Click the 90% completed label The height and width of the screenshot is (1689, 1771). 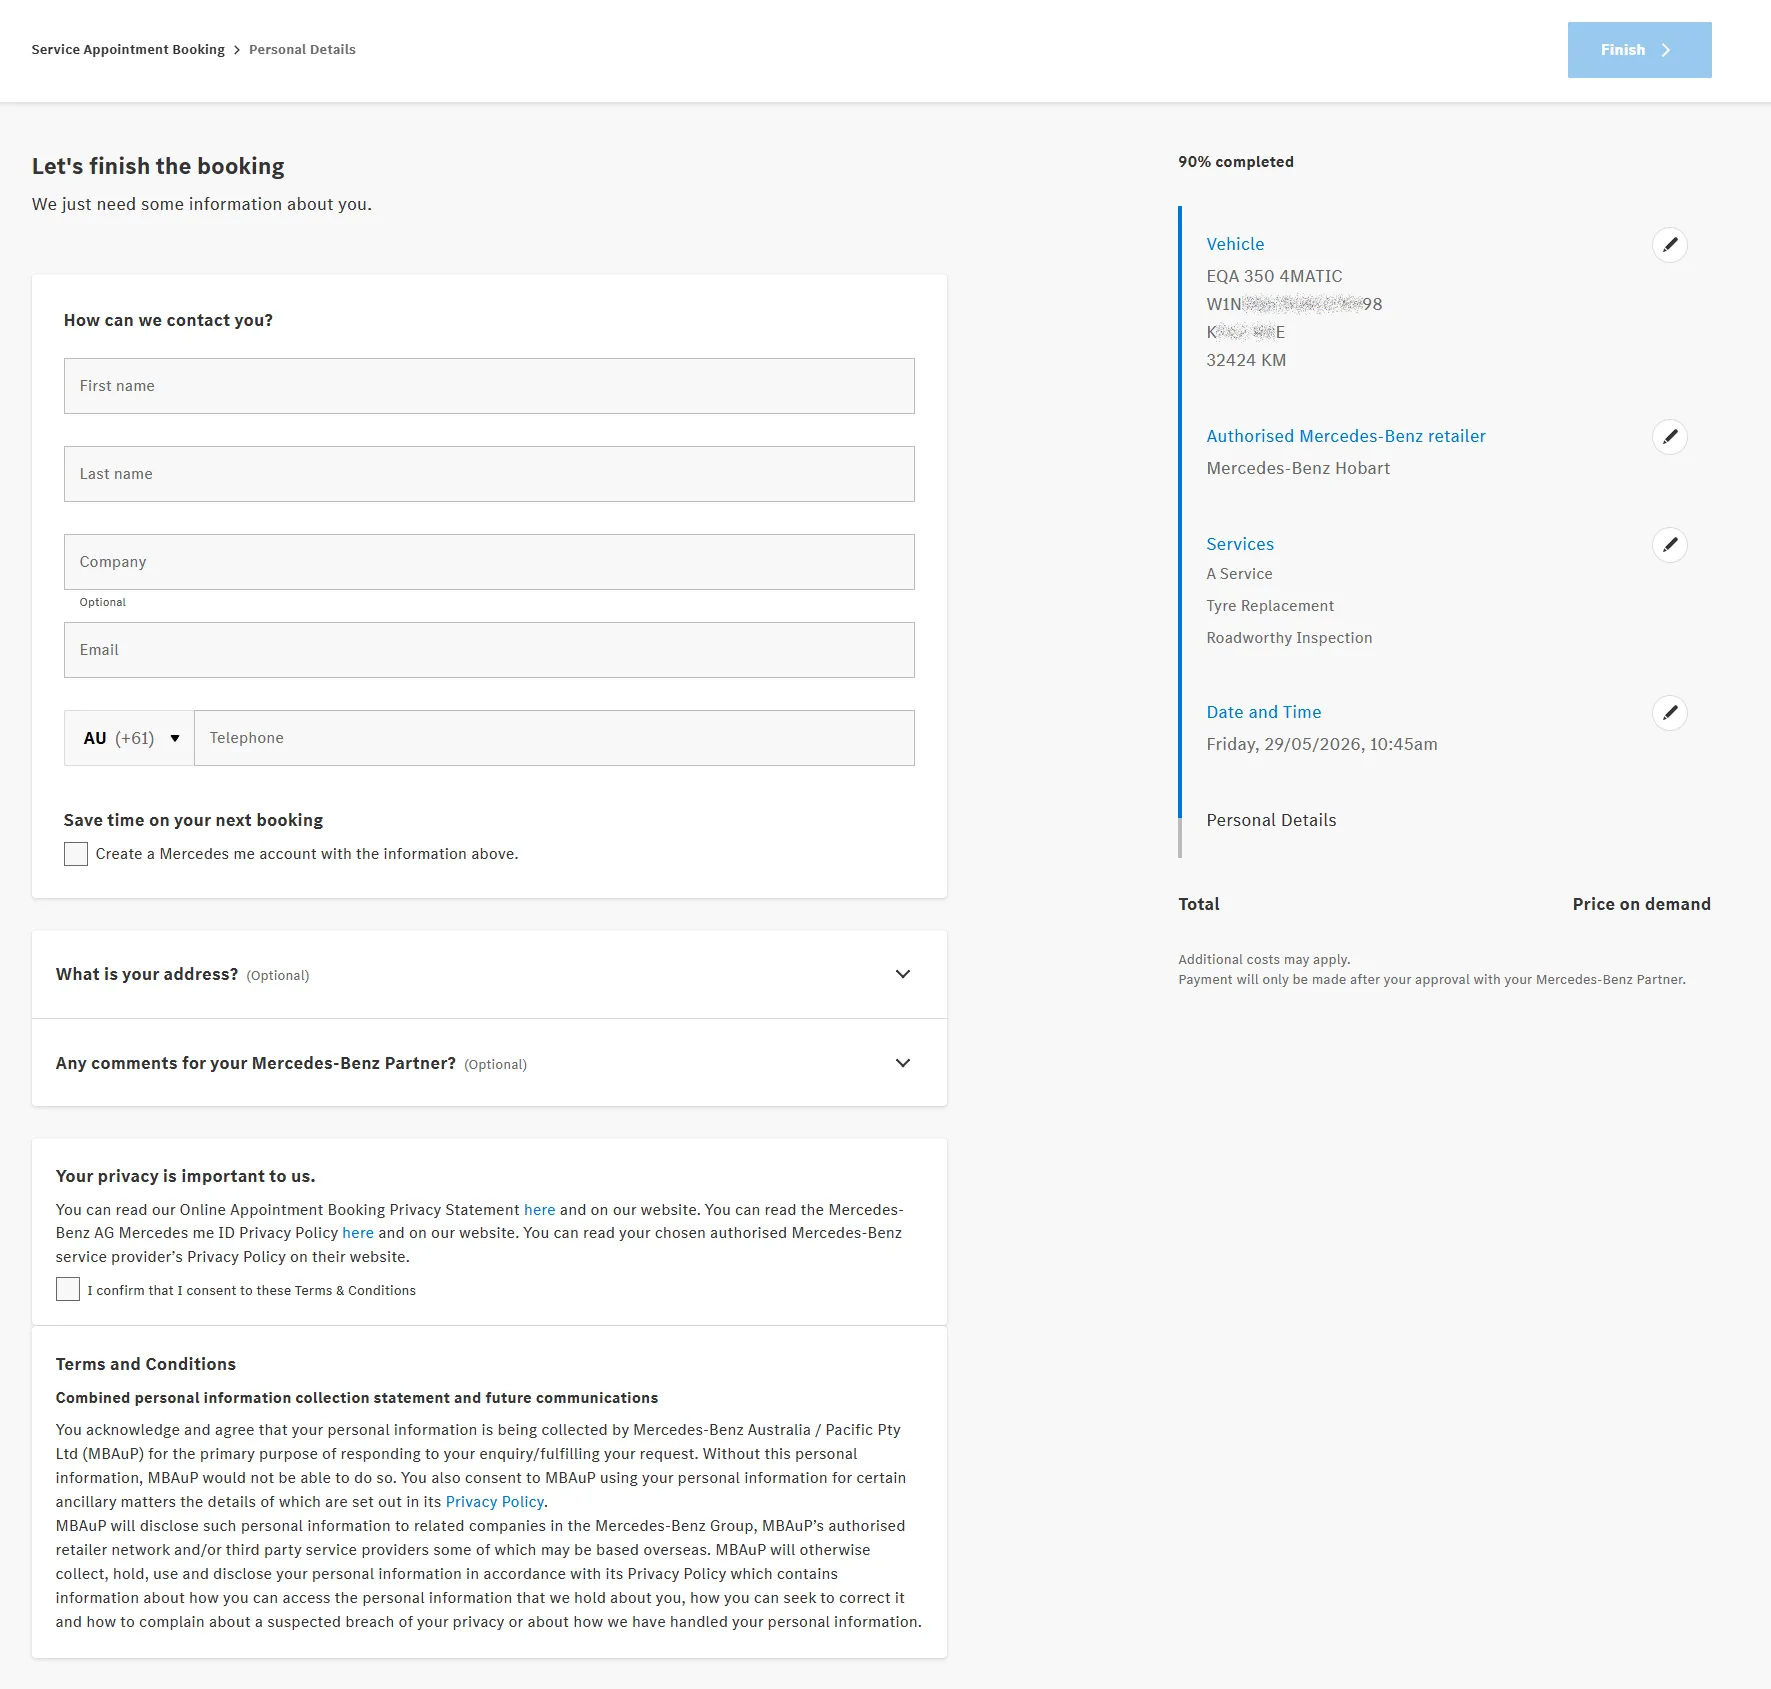coord(1236,162)
